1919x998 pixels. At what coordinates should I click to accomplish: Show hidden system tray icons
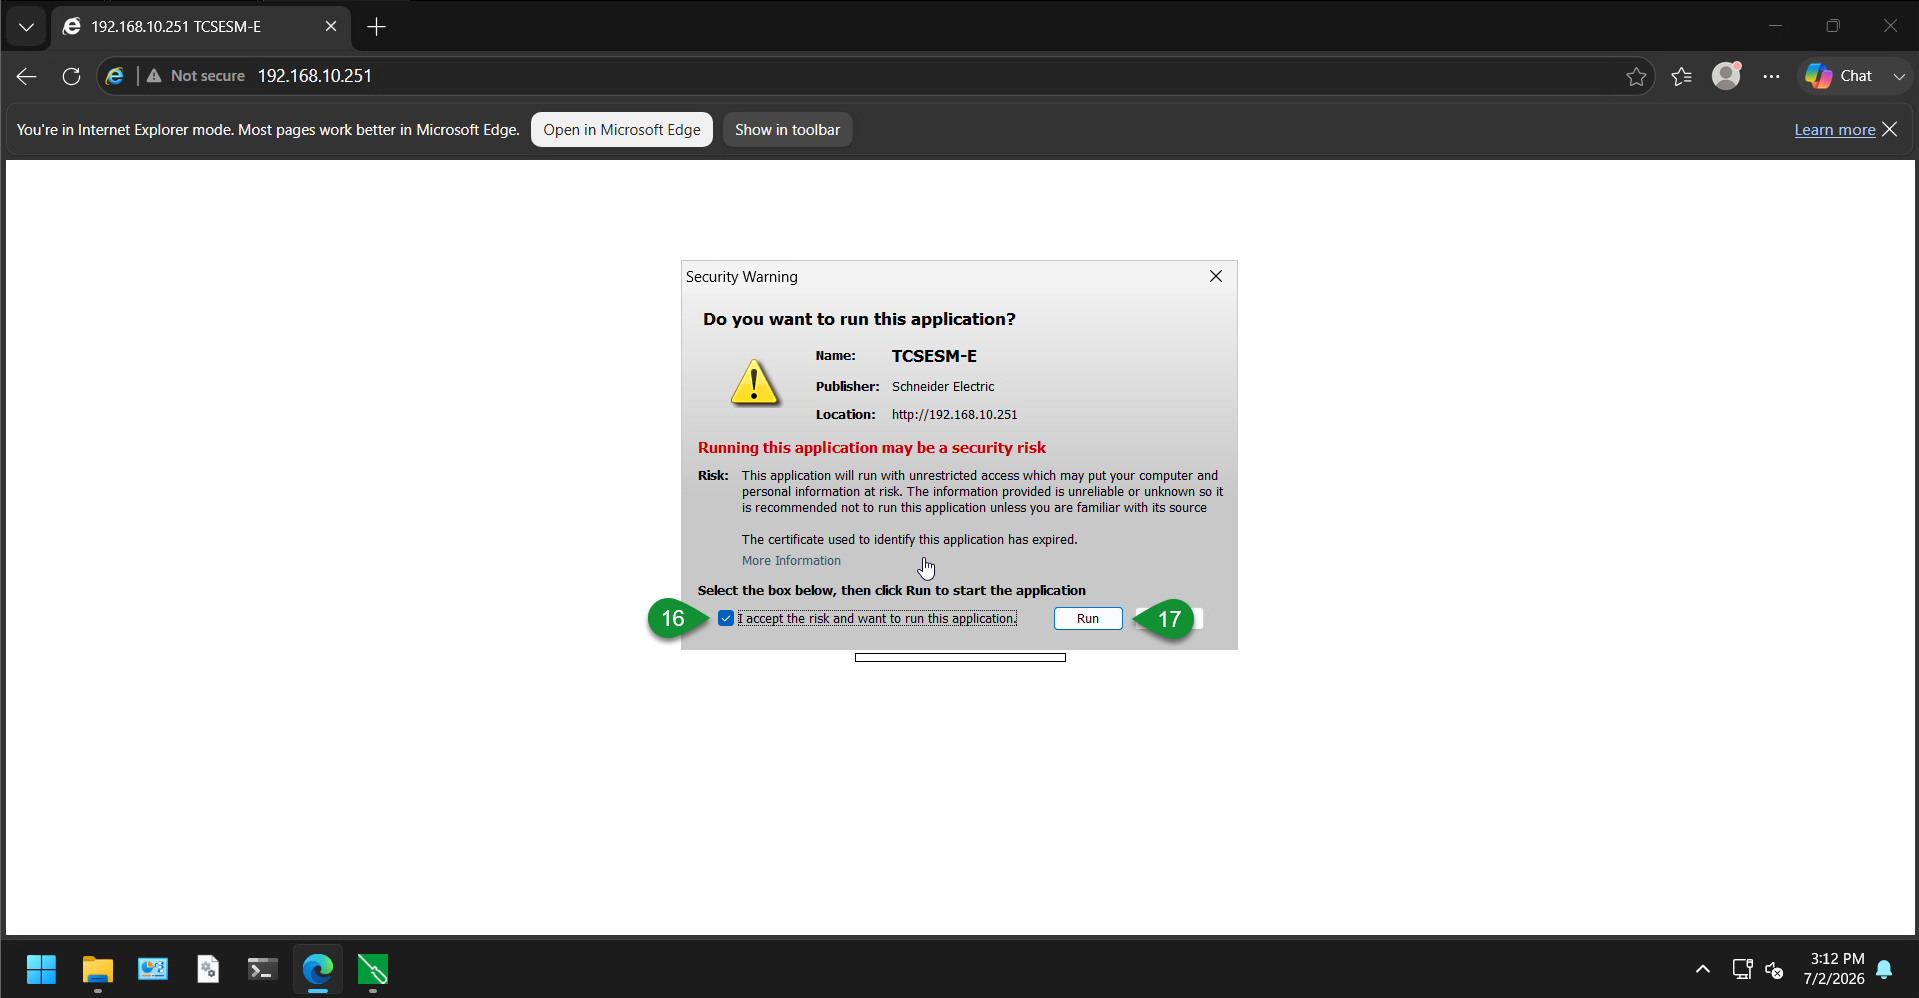tap(1703, 969)
